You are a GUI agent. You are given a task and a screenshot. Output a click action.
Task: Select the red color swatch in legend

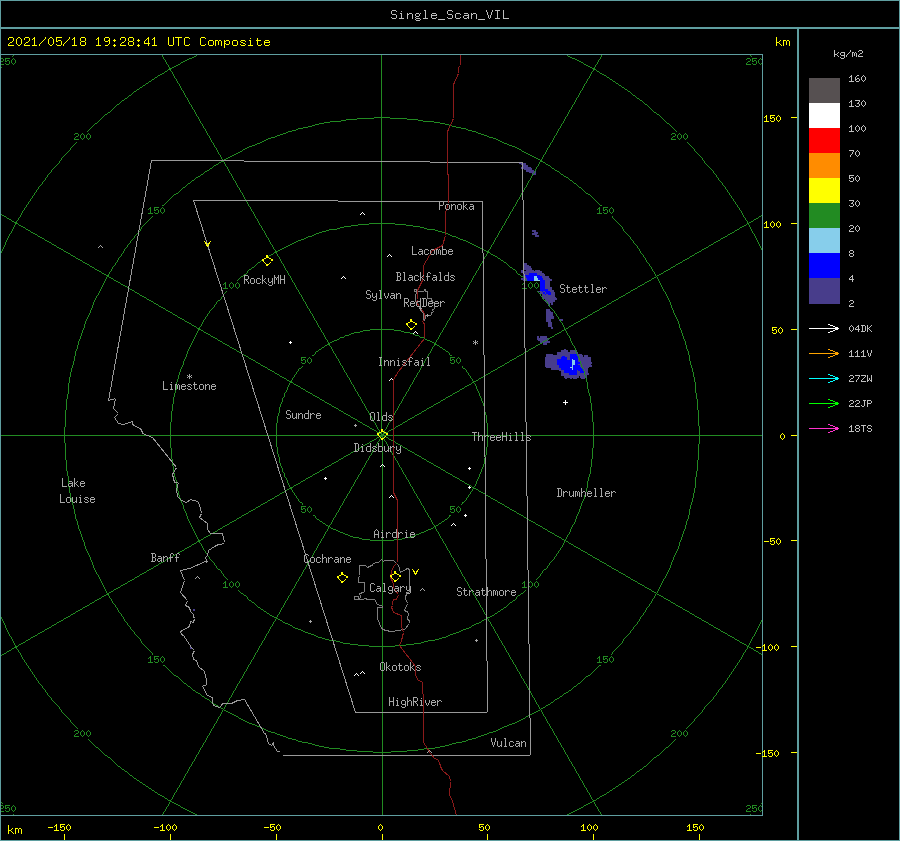(x=824, y=141)
